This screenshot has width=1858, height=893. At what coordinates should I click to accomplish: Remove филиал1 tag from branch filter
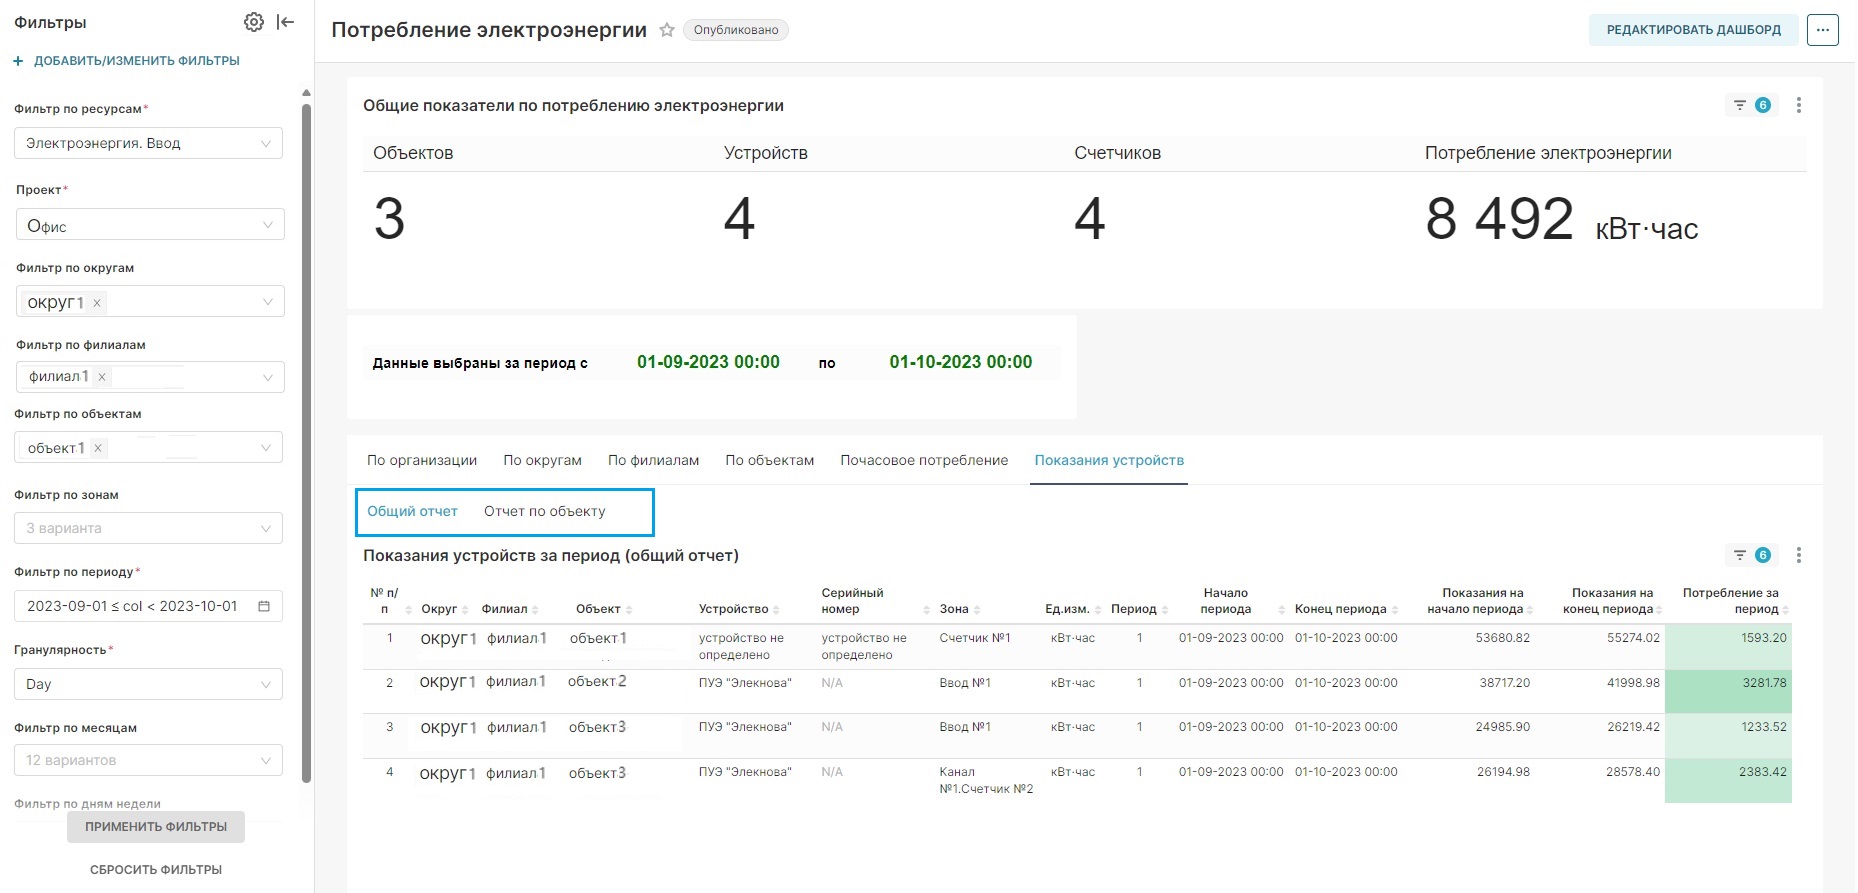tap(102, 377)
